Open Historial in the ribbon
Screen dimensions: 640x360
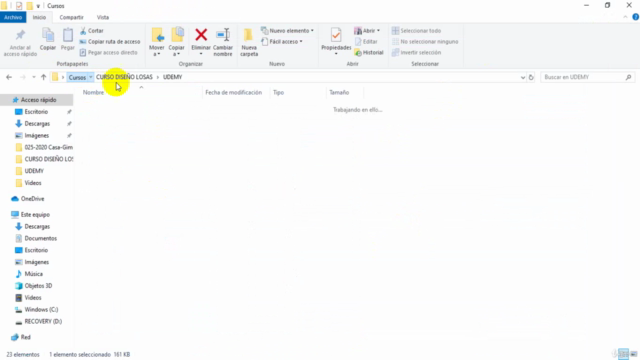[x=369, y=53]
